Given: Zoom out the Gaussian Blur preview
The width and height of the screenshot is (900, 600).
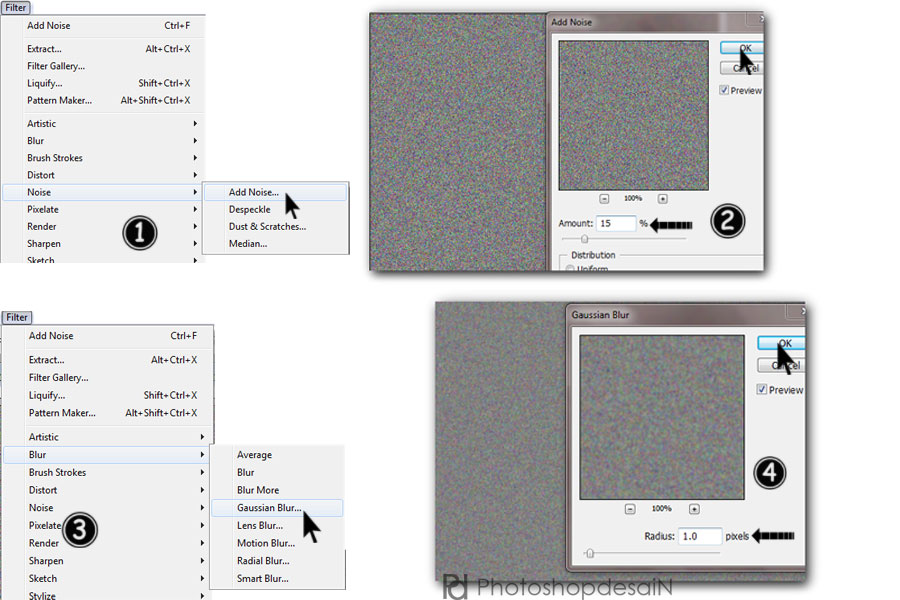Looking at the screenshot, I should (630, 508).
